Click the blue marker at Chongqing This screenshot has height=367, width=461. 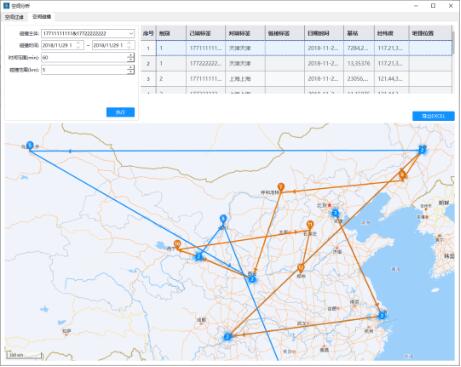(228, 337)
